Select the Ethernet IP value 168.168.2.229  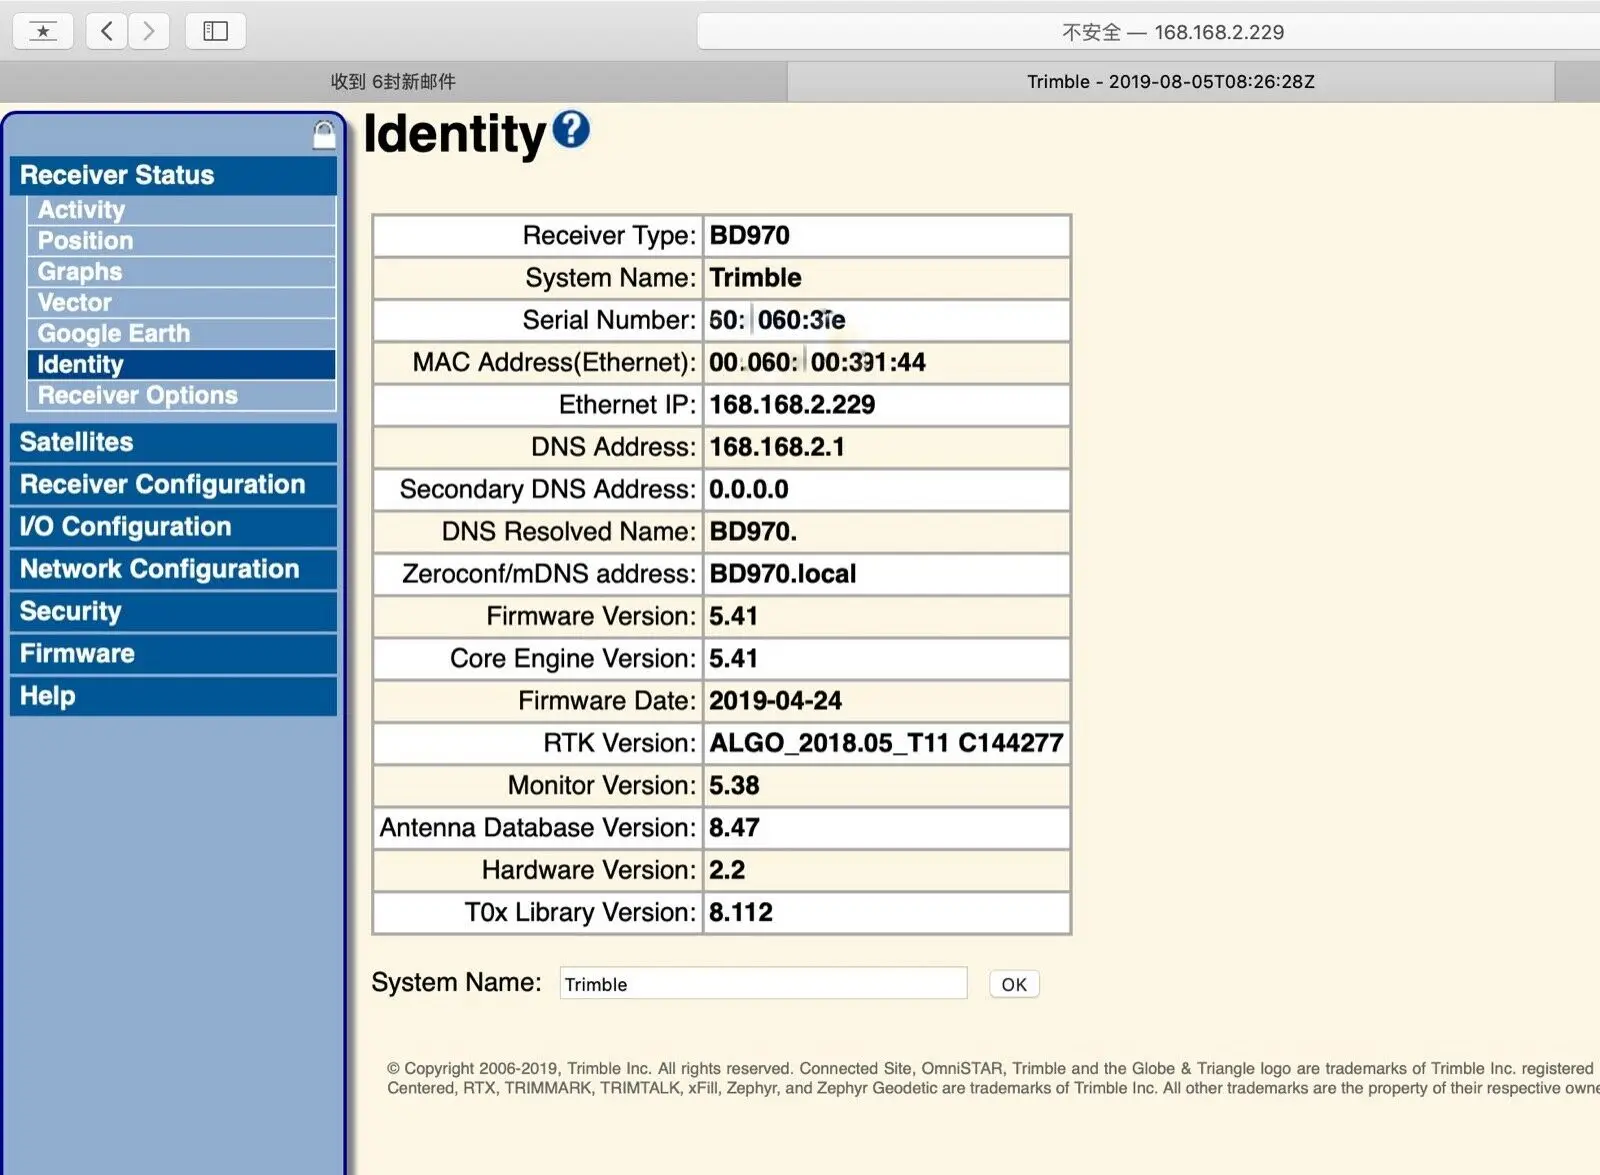coord(792,405)
